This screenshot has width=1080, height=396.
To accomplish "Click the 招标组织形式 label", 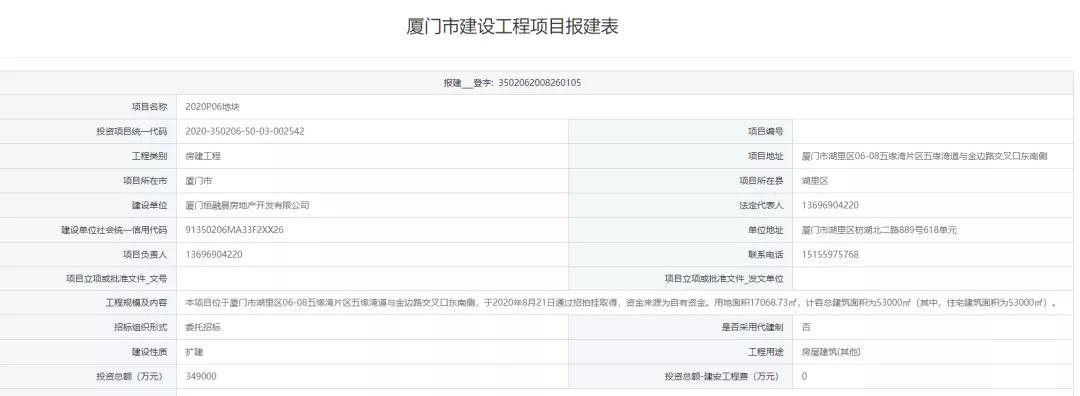I will [141, 328].
